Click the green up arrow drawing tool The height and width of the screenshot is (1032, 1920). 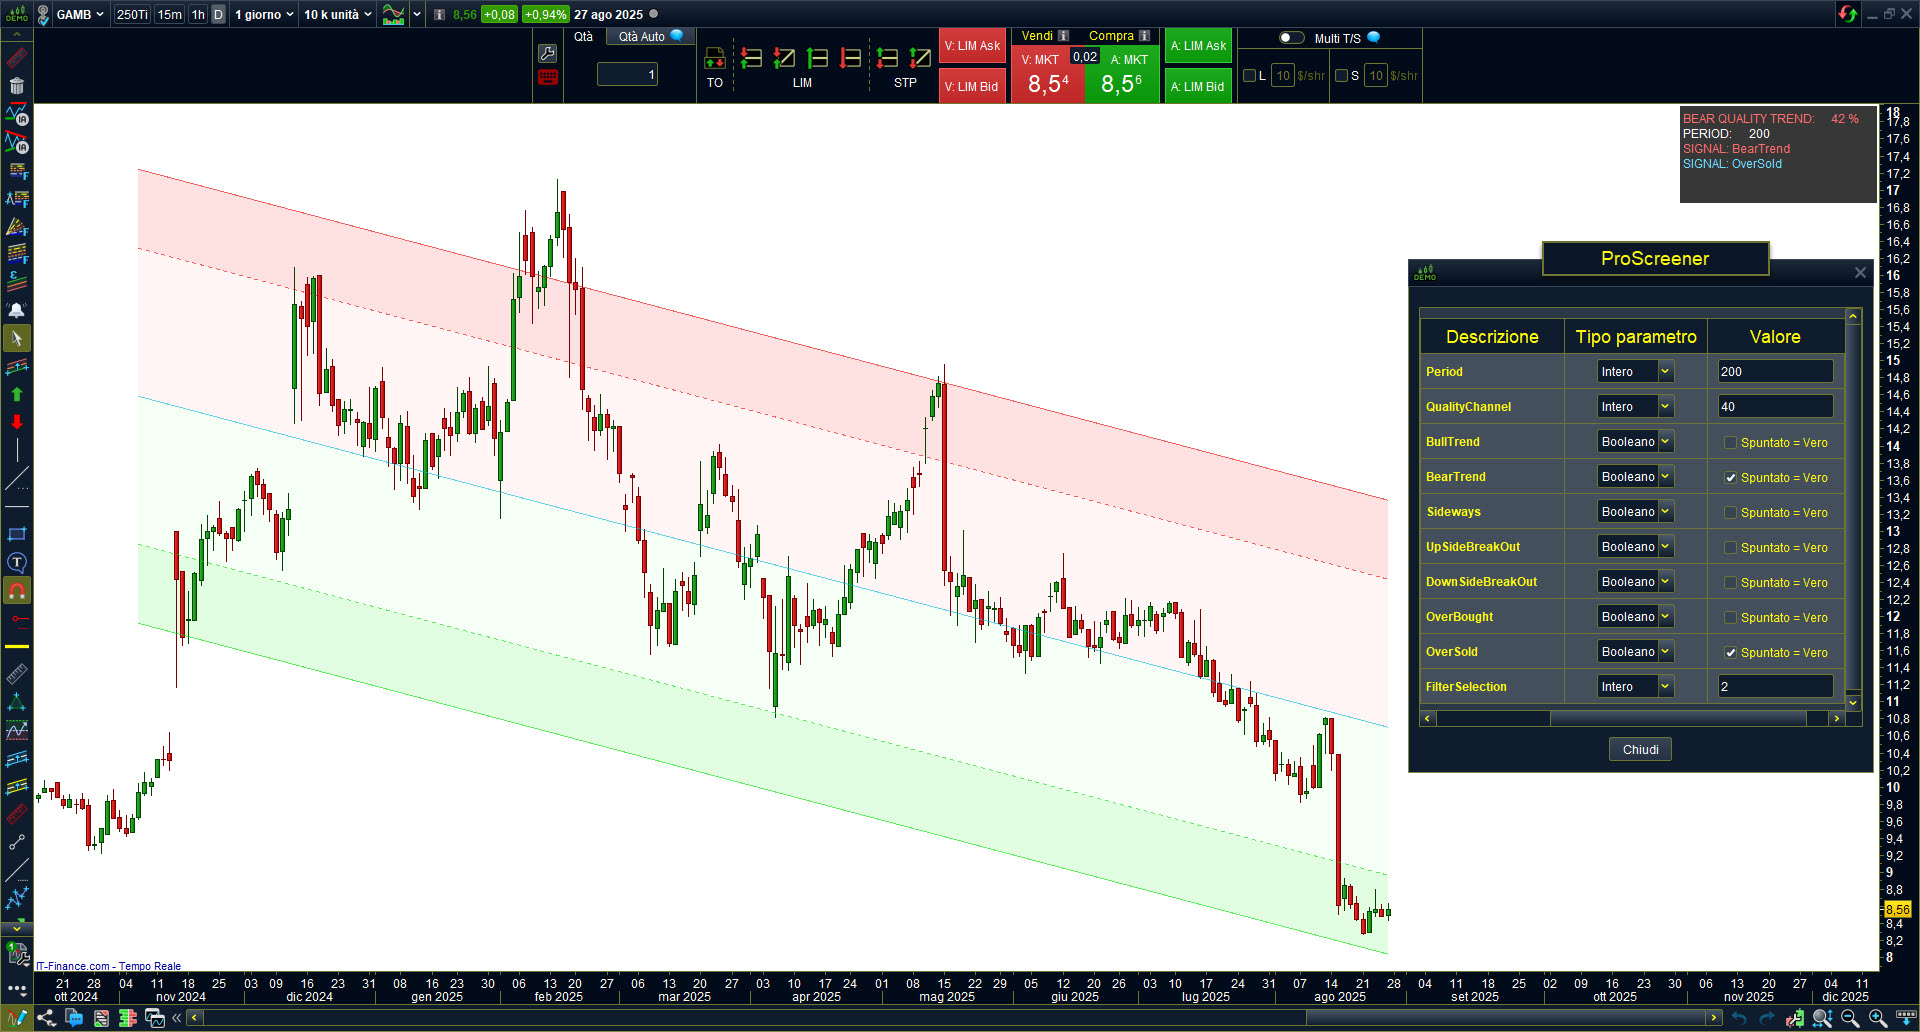pos(17,395)
